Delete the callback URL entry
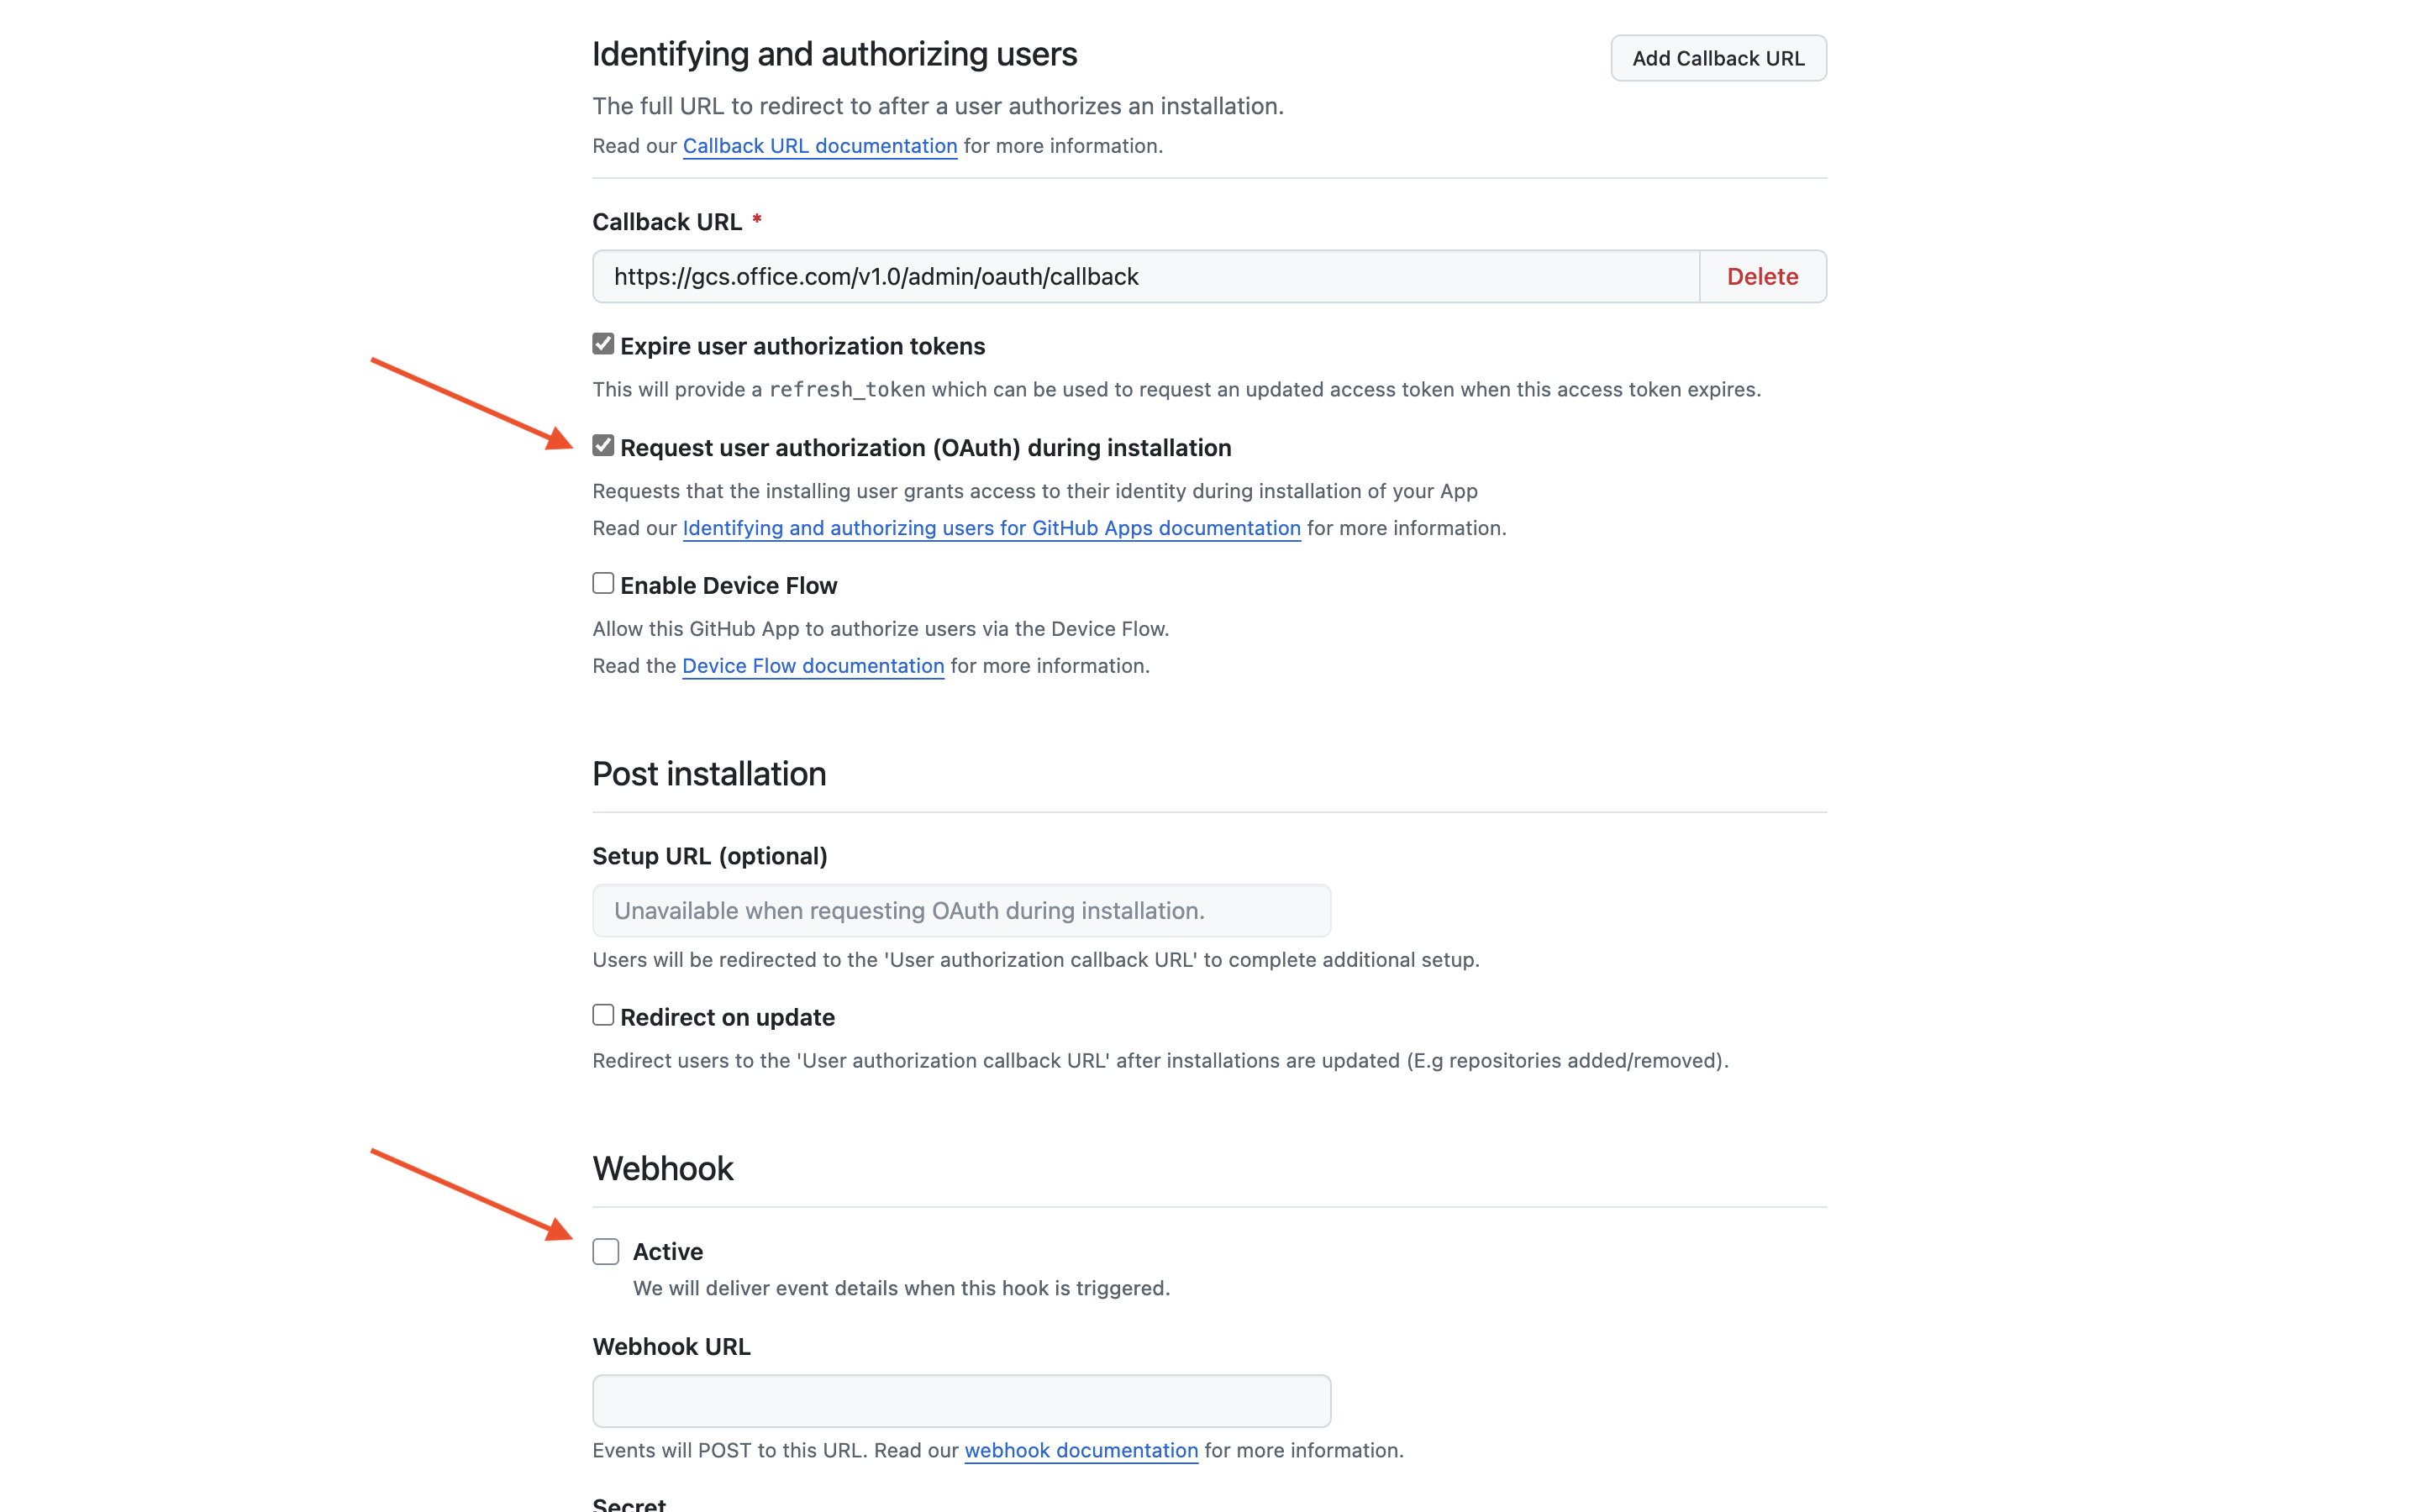This screenshot has height=1512, width=2420. [1762, 276]
